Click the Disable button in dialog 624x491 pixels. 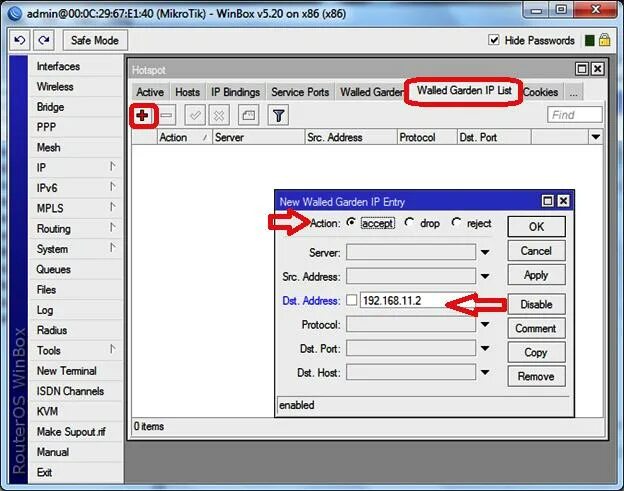pyautogui.click(x=536, y=304)
